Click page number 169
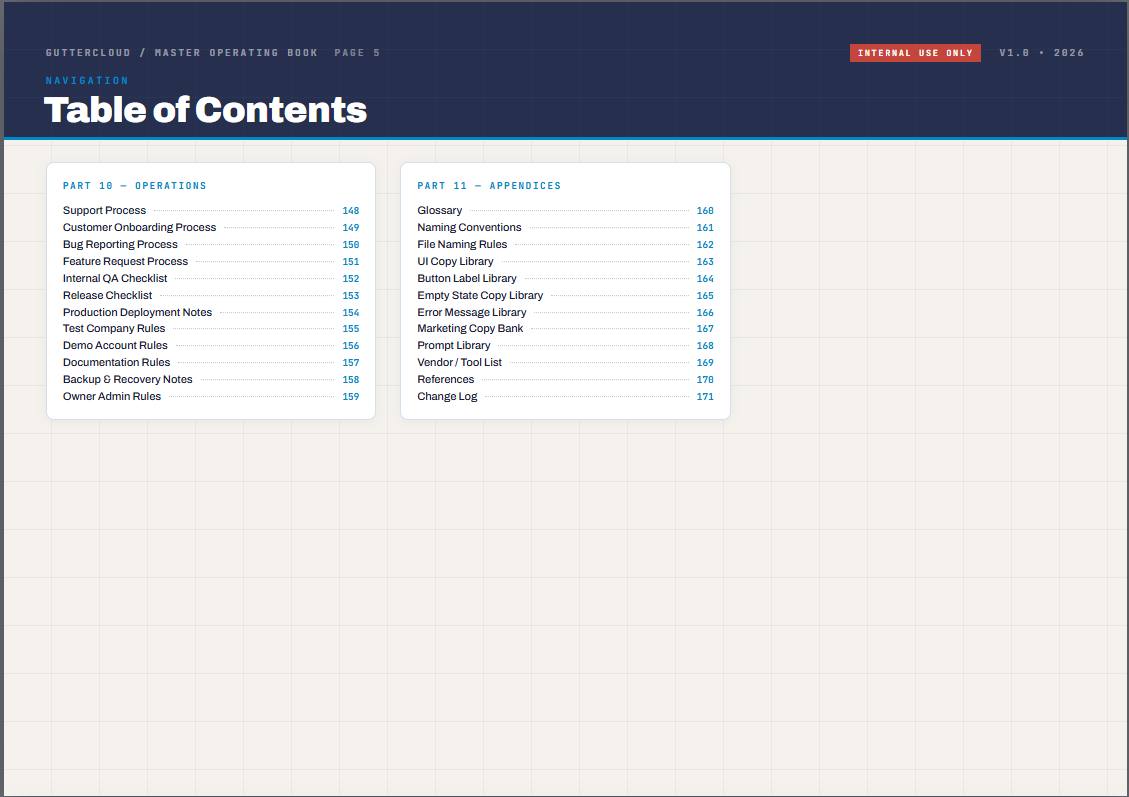 (x=705, y=363)
